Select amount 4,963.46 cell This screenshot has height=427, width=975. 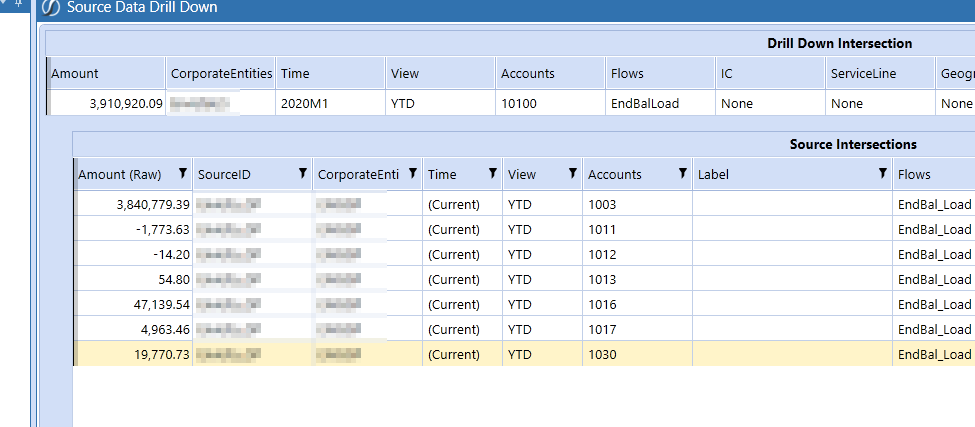pos(134,329)
